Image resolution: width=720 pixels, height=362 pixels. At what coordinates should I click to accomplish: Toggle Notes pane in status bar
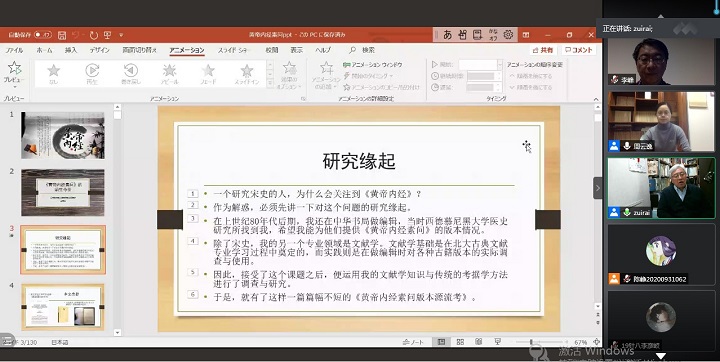coord(413,342)
